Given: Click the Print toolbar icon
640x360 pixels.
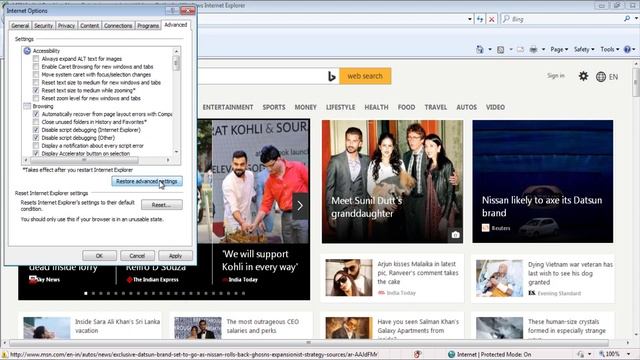Looking at the screenshot, I should click(x=533, y=49).
